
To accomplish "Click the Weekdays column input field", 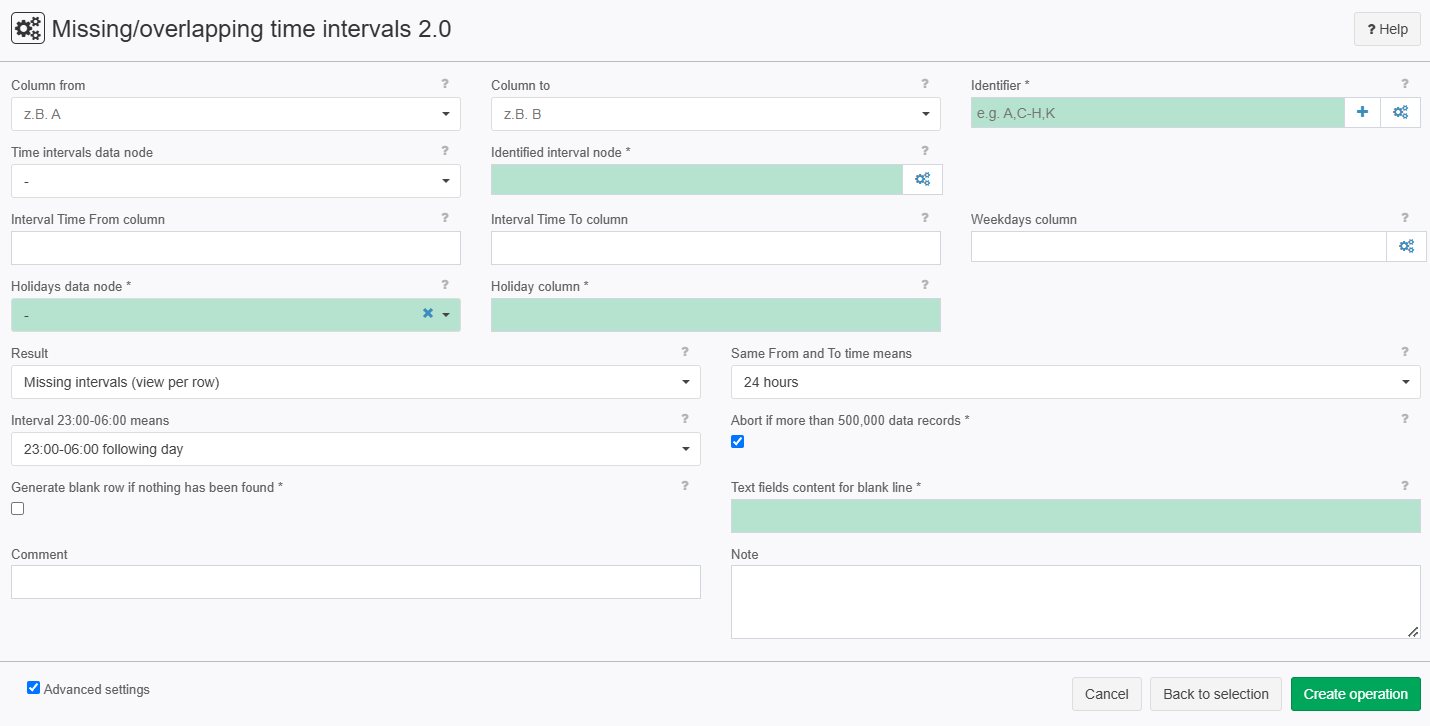I will tap(1178, 247).
